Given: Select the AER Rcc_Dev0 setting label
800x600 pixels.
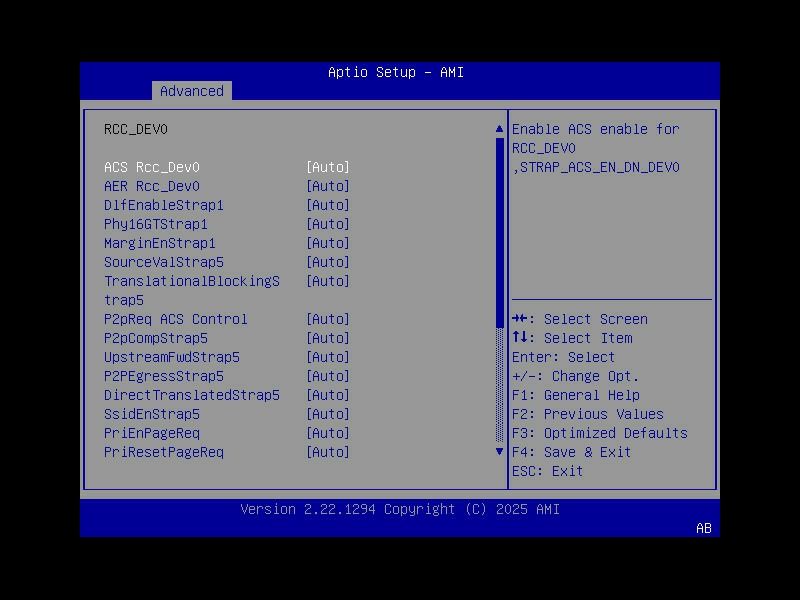Looking at the screenshot, I should pyautogui.click(x=152, y=186).
